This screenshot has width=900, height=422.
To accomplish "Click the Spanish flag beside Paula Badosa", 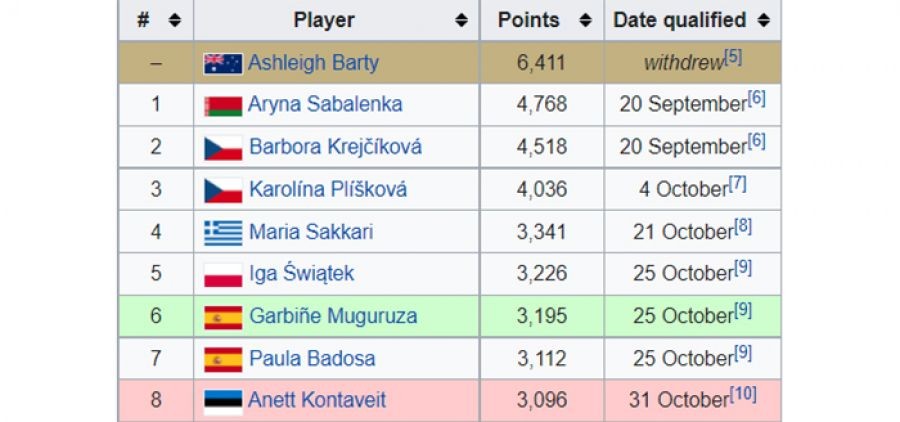I will (x=223, y=359).
